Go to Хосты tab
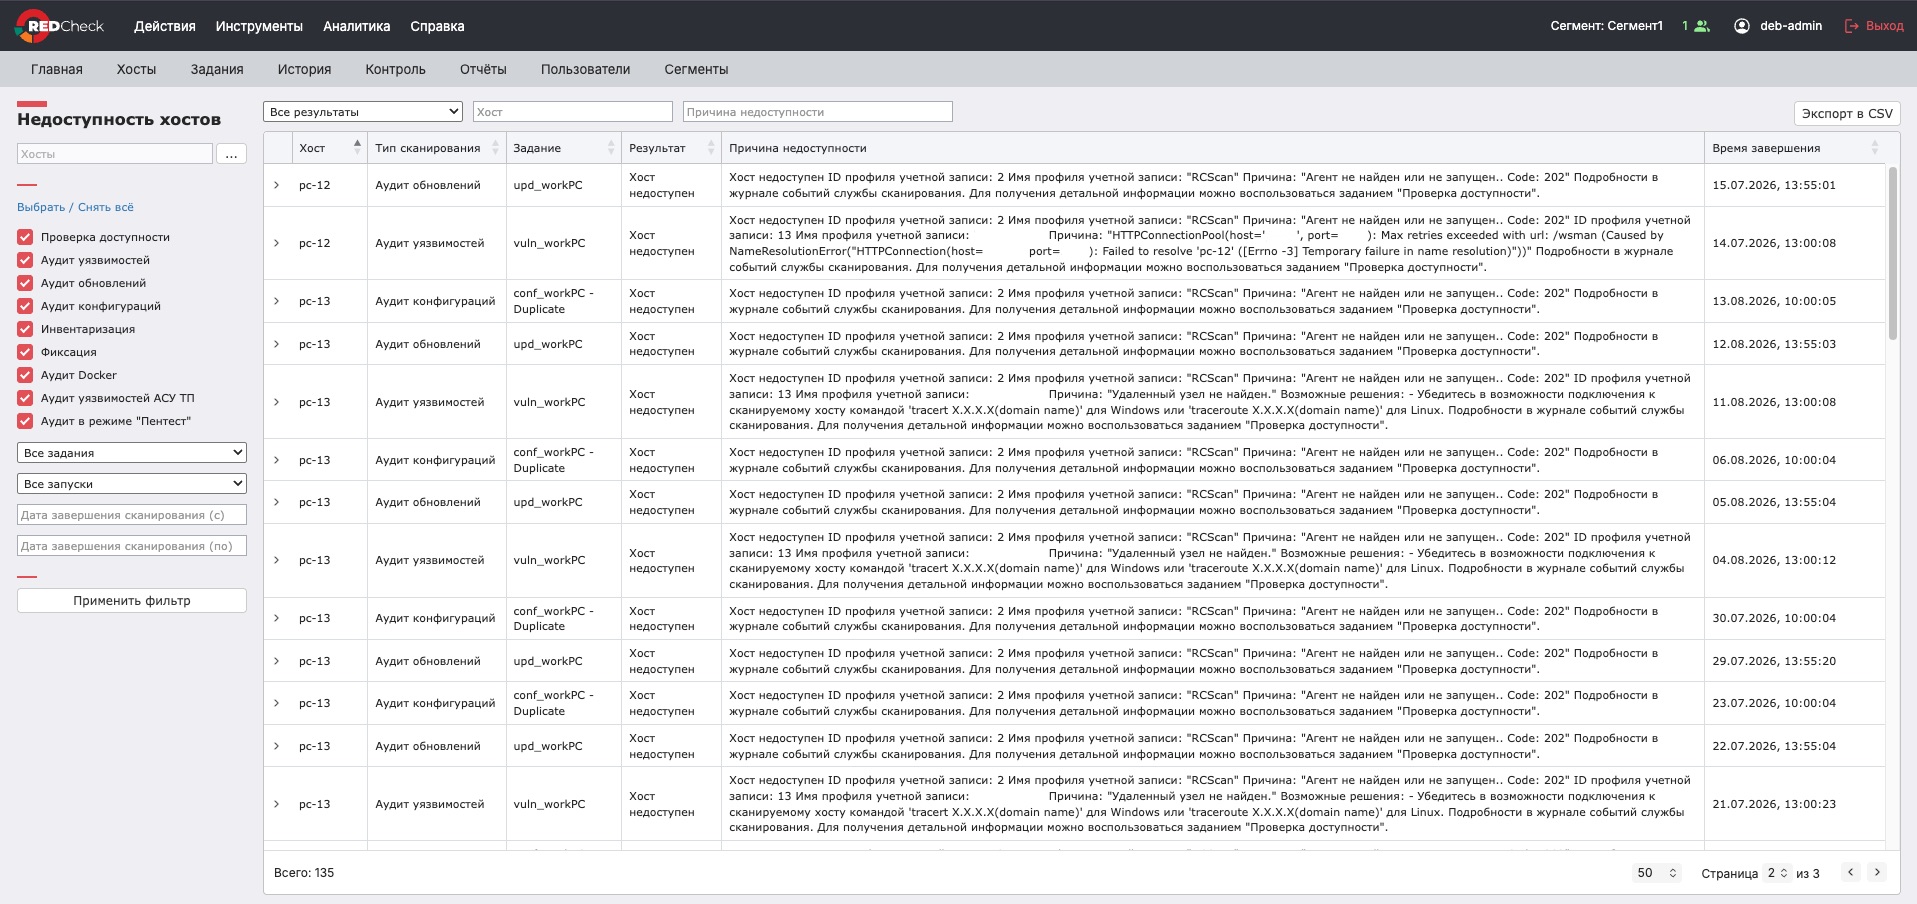The height and width of the screenshot is (904, 1917). pyautogui.click(x=136, y=69)
